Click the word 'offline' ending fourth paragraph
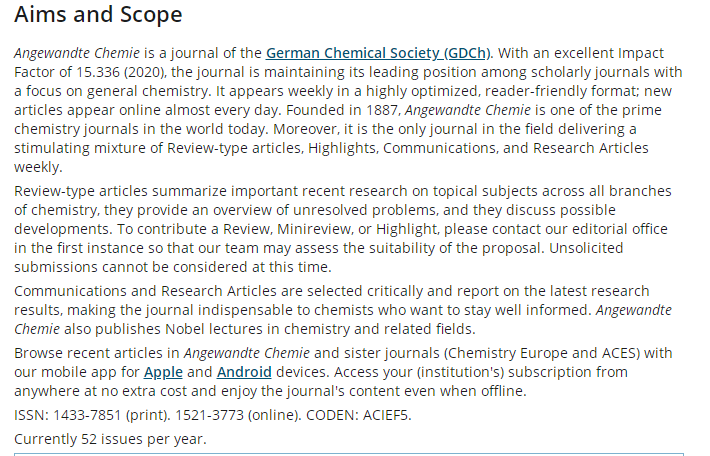The image size is (710, 456). click(x=502, y=391)
